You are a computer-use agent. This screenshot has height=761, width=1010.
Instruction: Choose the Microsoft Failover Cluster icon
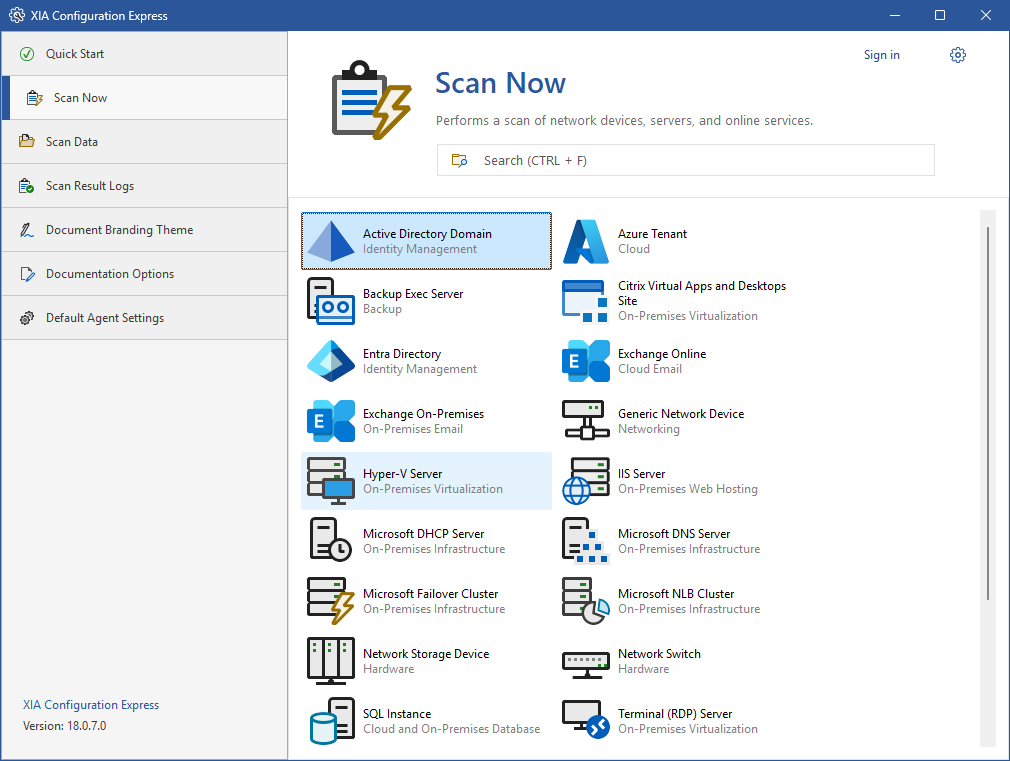tap(331, 601)
